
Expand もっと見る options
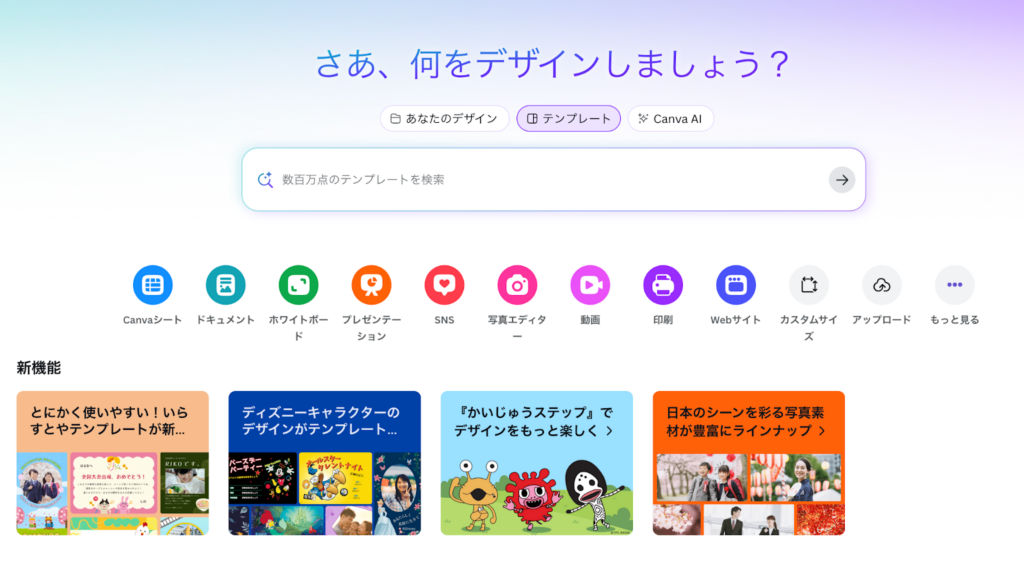(955, 285)
